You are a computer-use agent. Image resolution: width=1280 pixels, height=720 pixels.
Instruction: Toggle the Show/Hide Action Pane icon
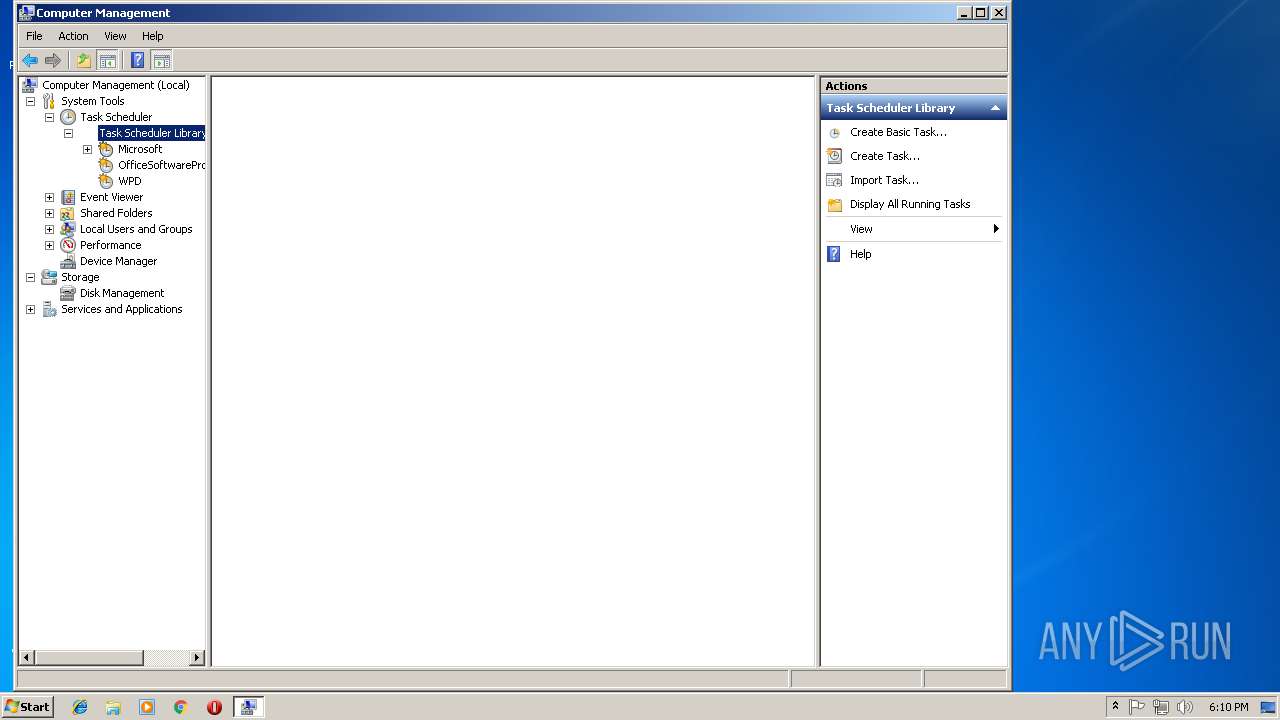click(x=161, y=60)
